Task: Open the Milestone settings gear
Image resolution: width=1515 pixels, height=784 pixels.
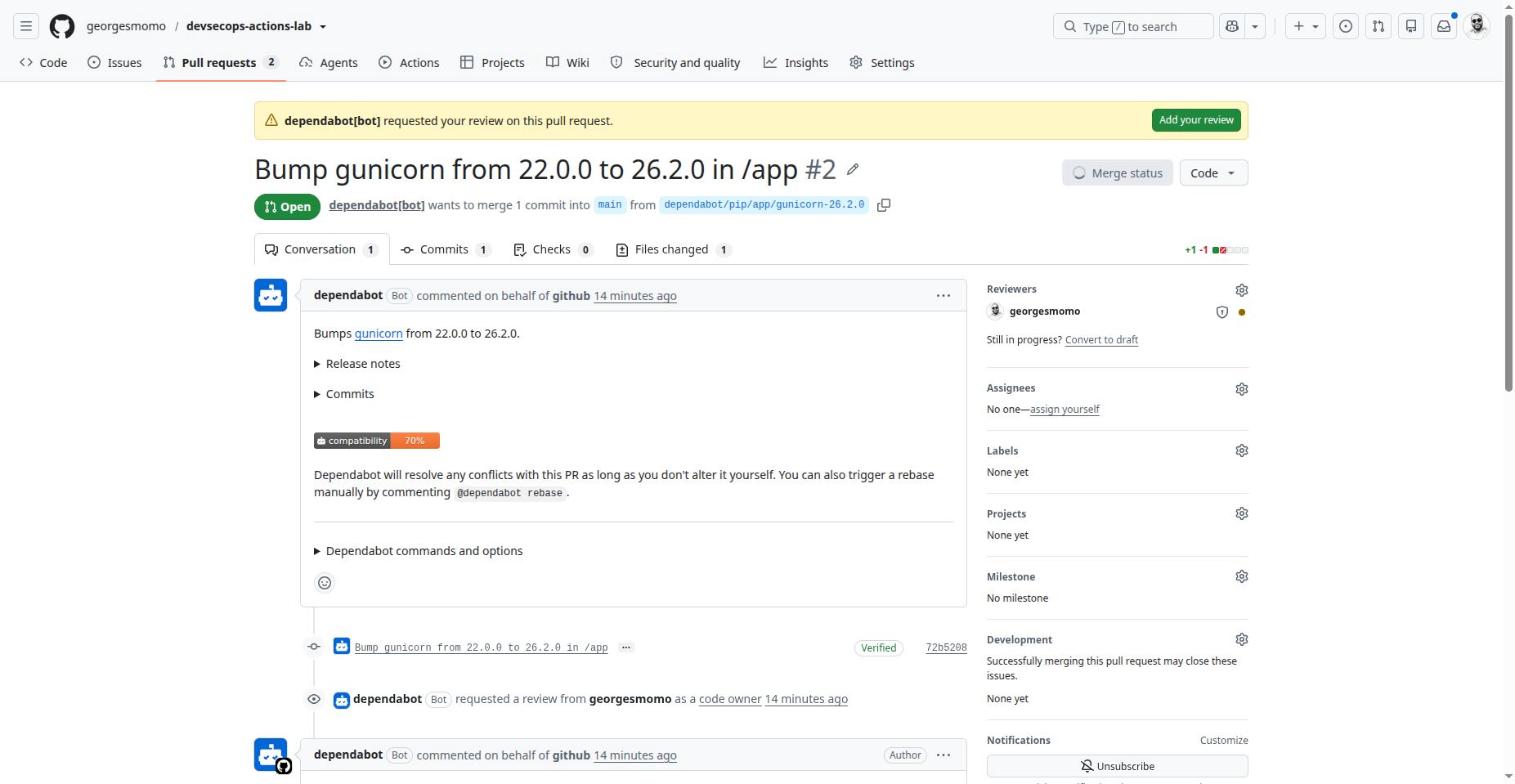Action: point(1241,577)
